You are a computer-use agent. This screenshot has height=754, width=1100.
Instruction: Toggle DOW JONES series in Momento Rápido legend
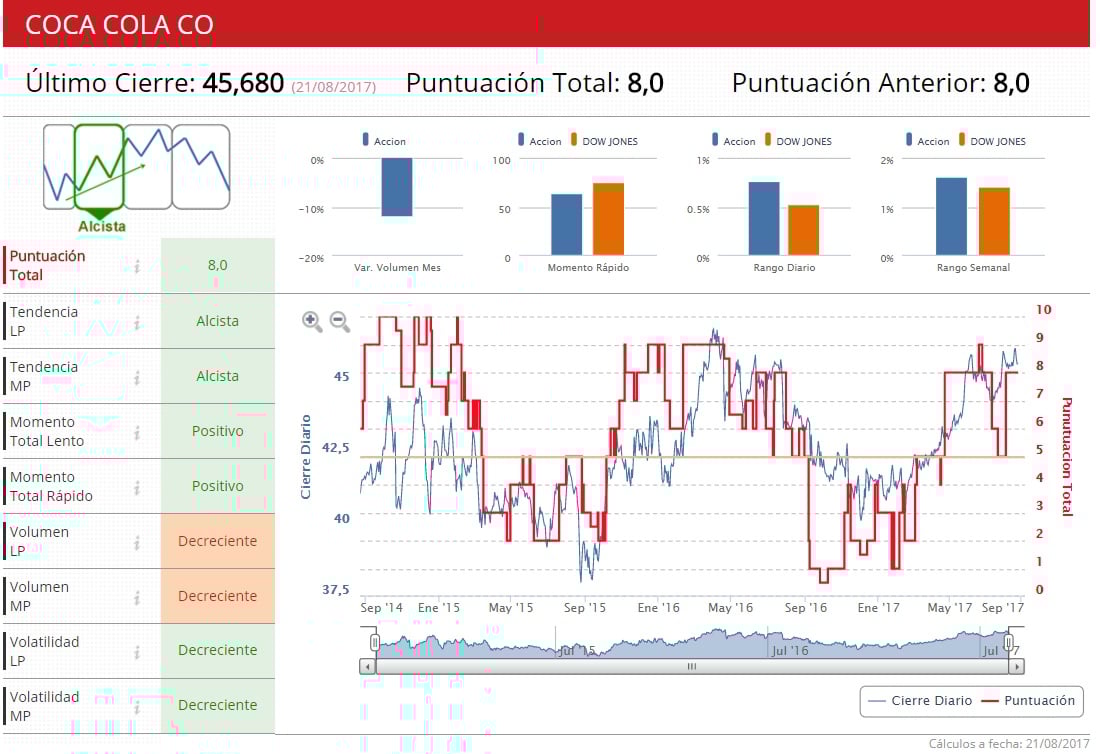(604, 140)
